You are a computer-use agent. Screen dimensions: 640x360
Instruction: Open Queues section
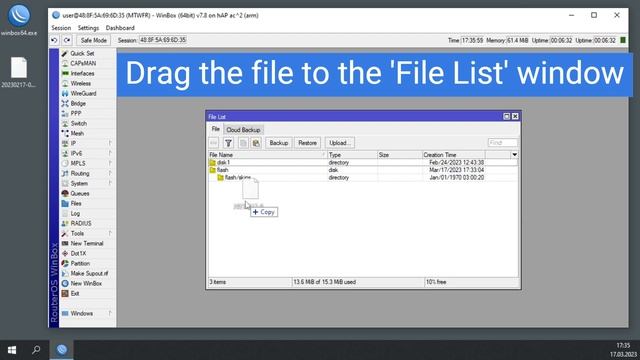80,193
